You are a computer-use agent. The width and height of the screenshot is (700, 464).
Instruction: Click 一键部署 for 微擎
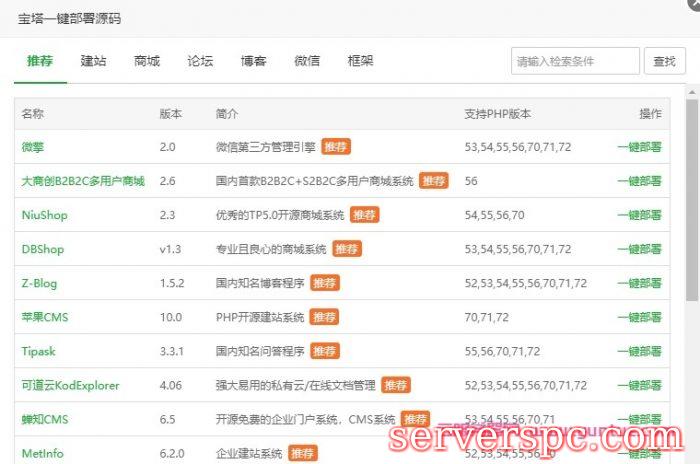coord(639,147)
